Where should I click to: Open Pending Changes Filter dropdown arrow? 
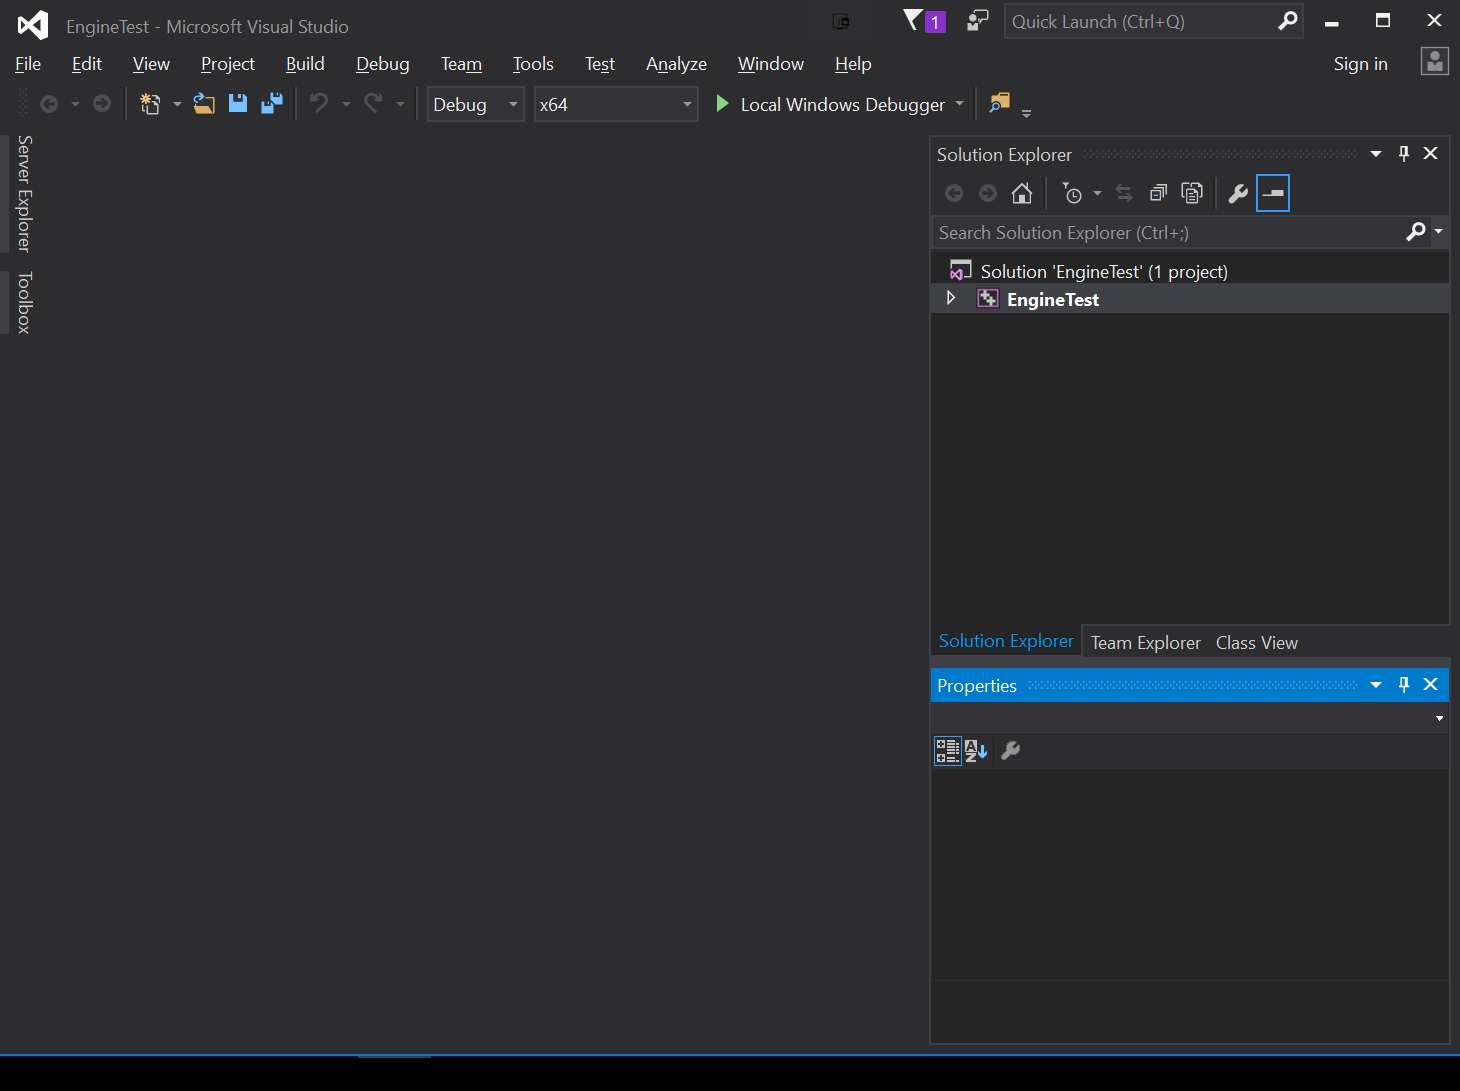pos(1097,193)
